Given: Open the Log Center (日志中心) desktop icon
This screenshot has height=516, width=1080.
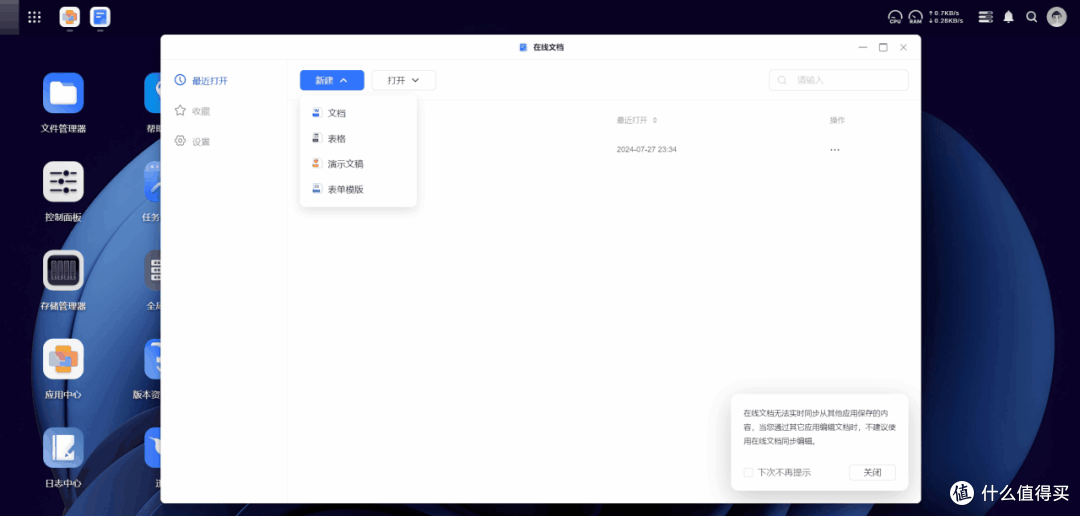Looking at the screenshot, I should point(63,448).
